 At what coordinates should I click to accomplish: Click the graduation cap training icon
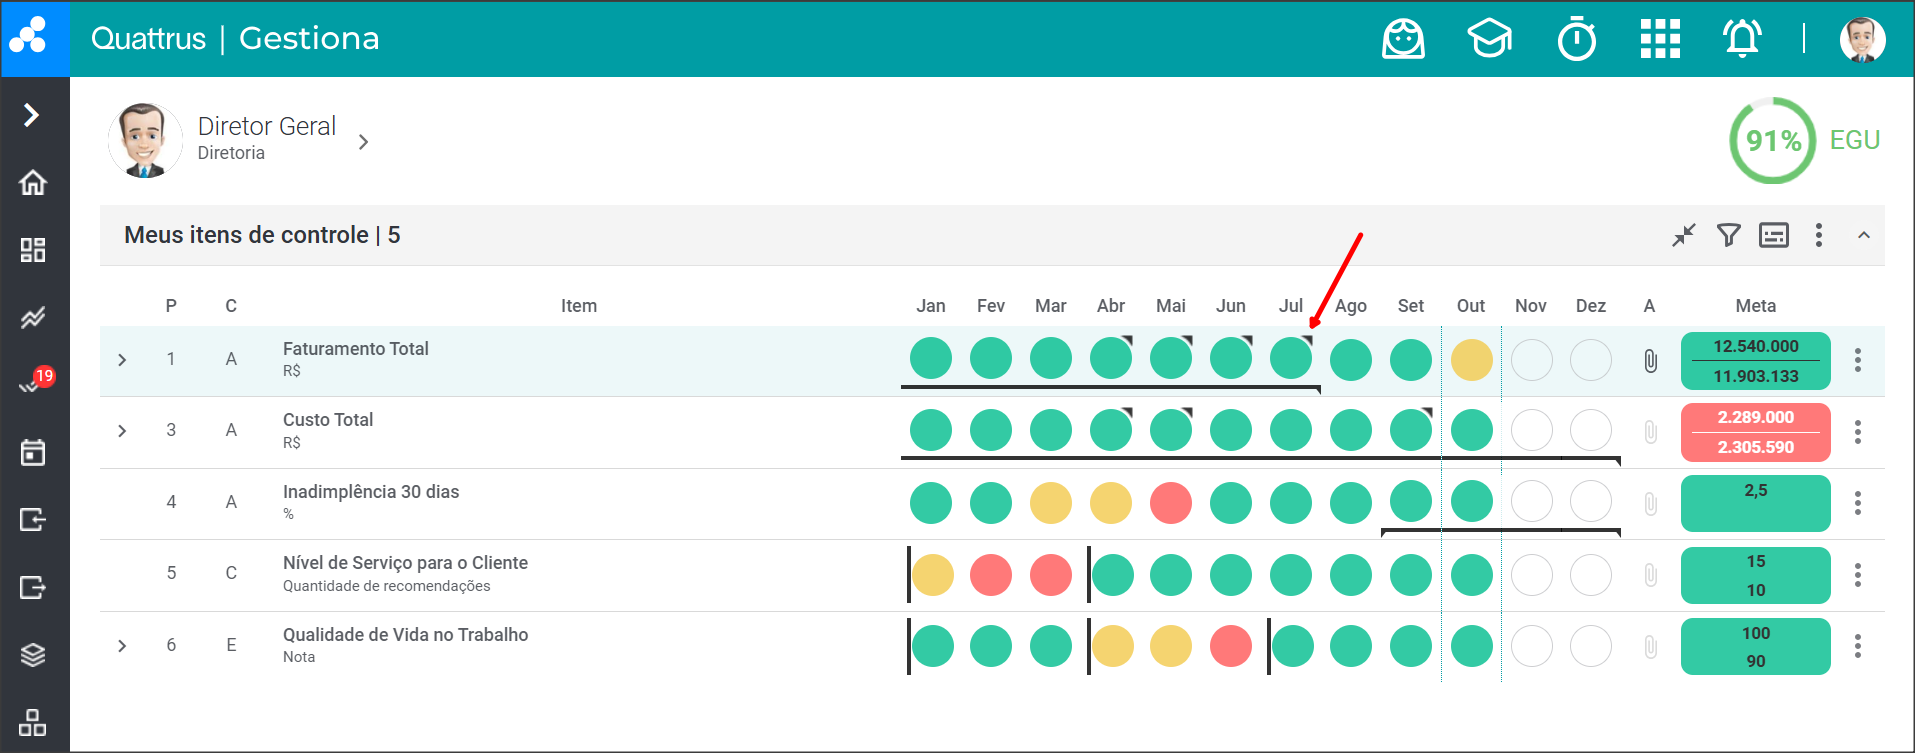pyautogui.click(x=1489, y=39)
